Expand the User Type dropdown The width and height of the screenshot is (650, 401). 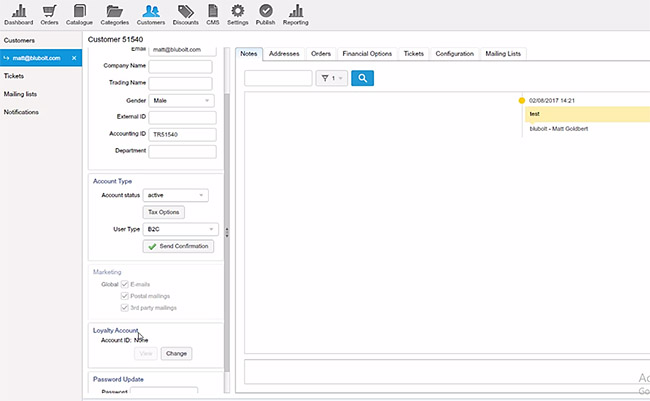[180, 229]
